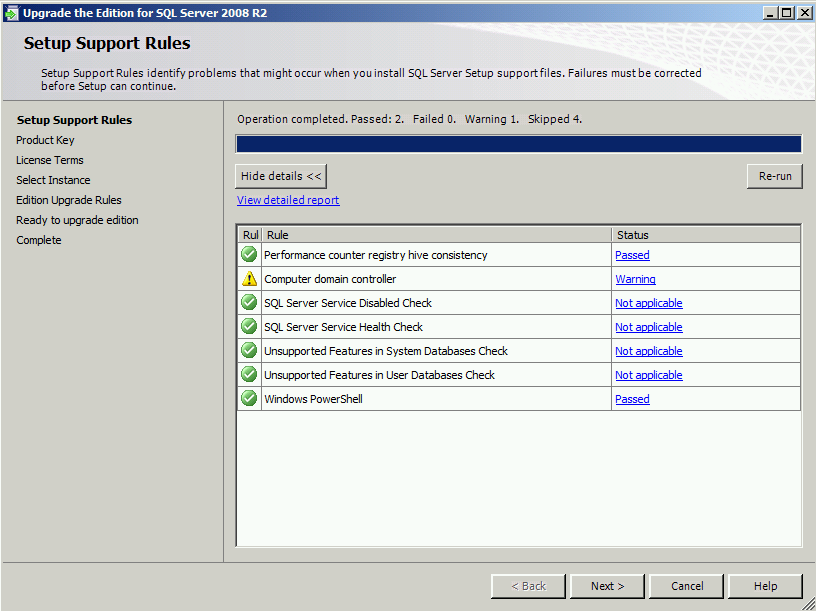Open Passed status for Windows PowerShell
Screen dimensions: 816x611
pos(632,399)
